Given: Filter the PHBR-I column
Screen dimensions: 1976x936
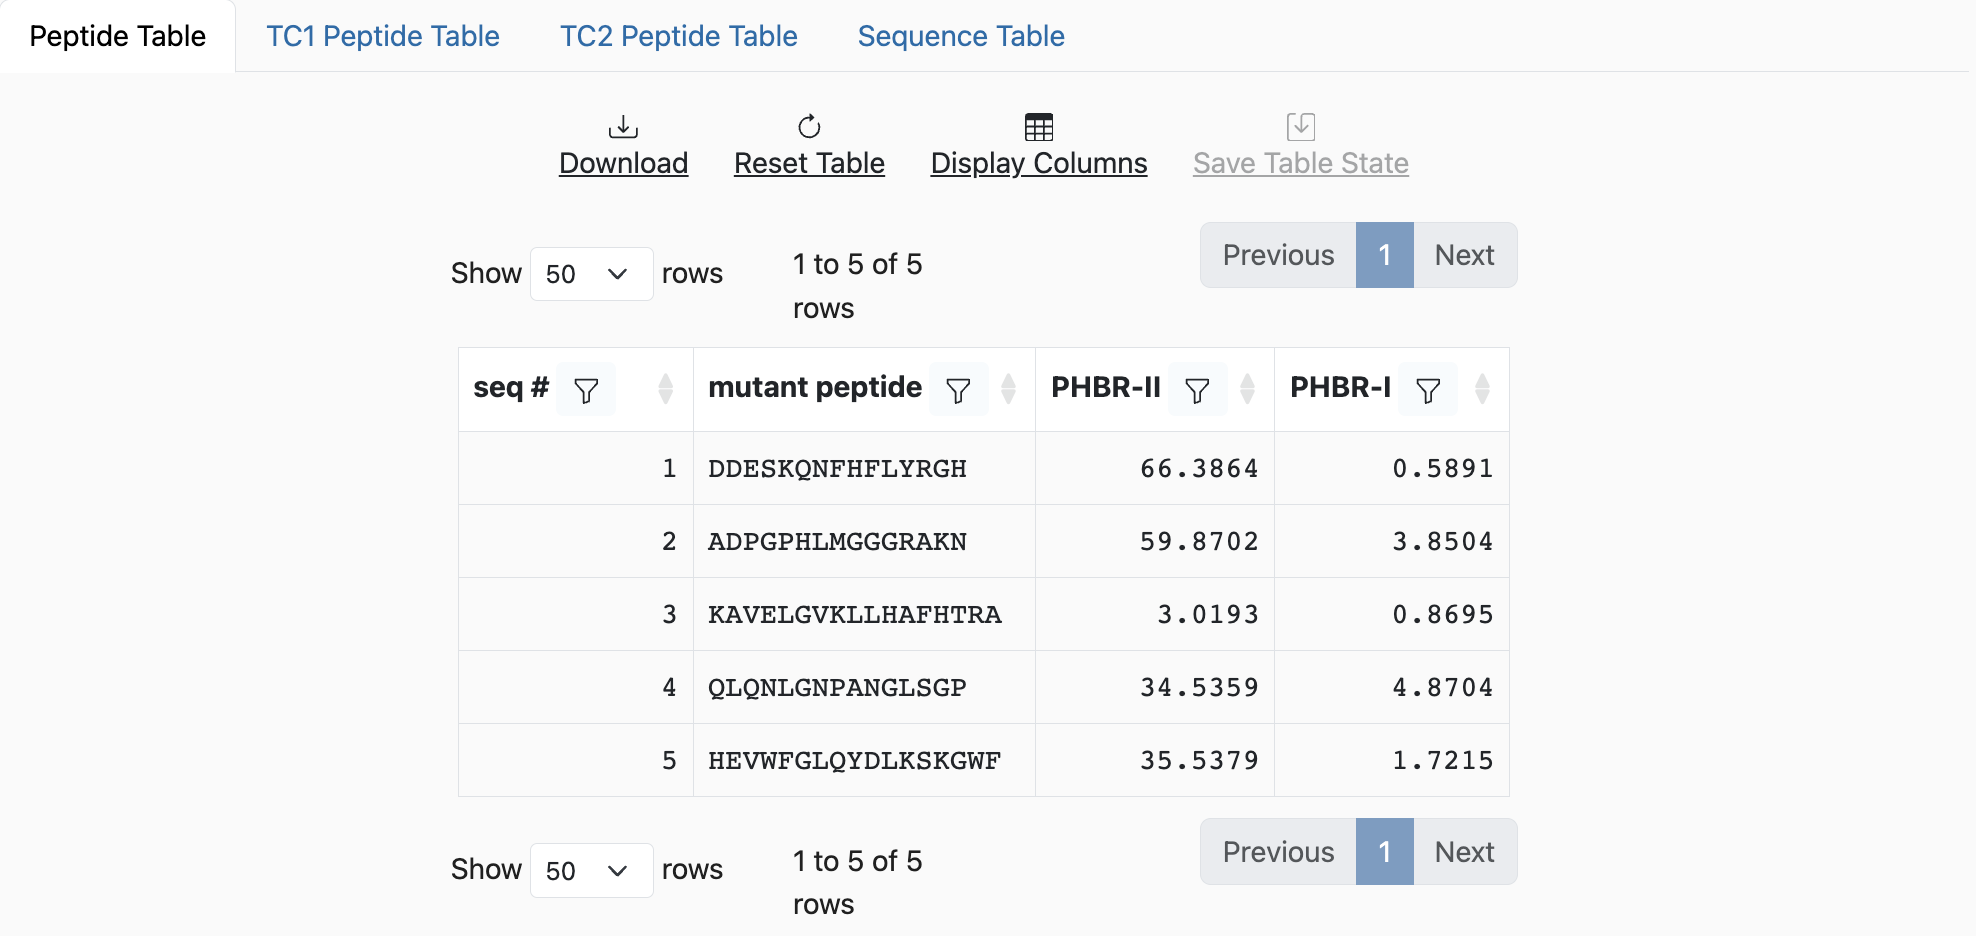Looking at the screenshot, I should pyautogui.click(x=1428, y=390).
